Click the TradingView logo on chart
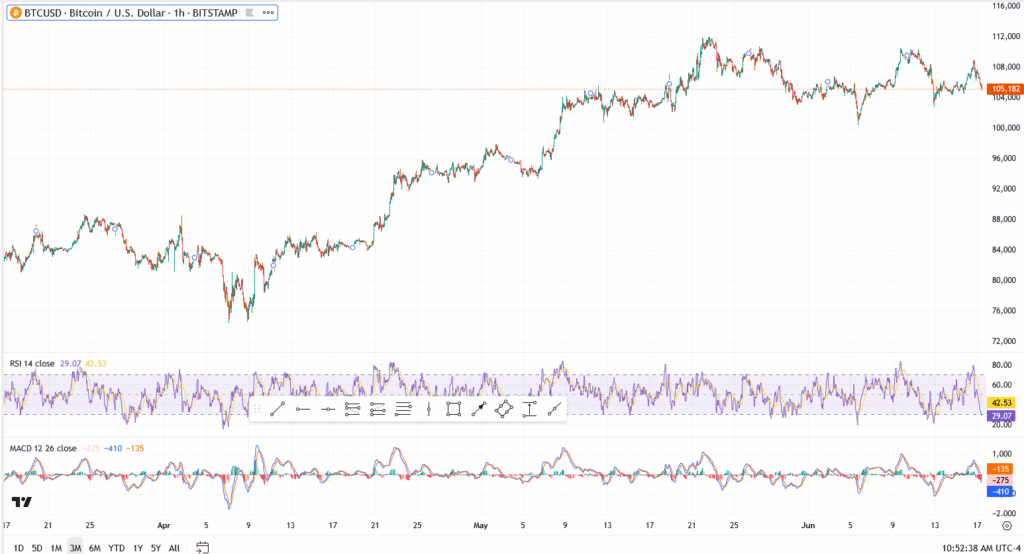The image size is (1024, 554). pos(22,502)
